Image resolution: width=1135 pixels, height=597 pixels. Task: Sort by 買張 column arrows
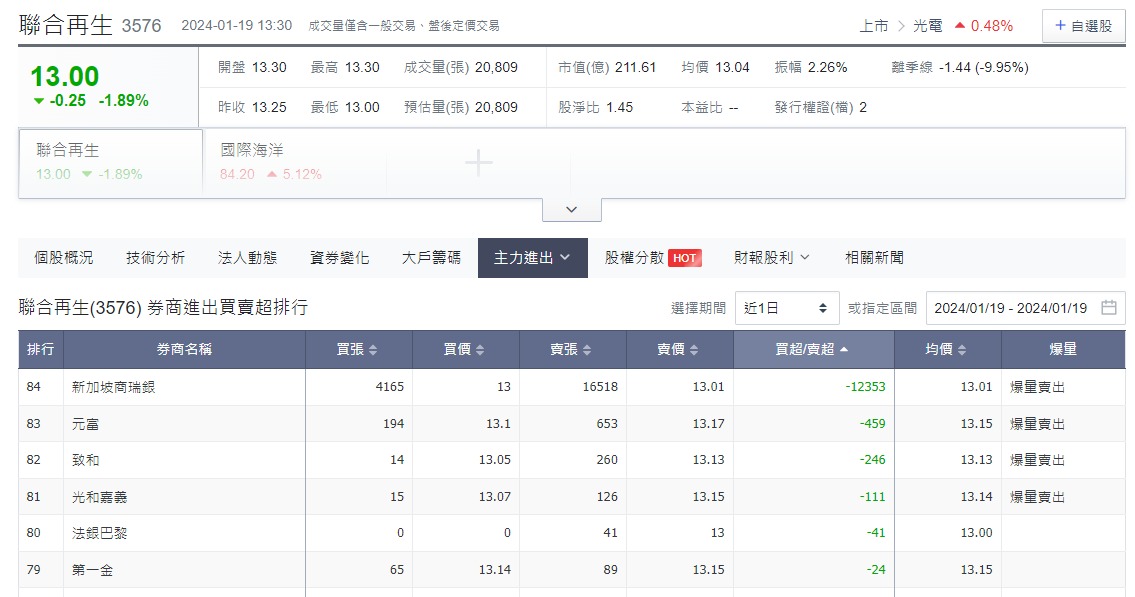click(373, 350)
